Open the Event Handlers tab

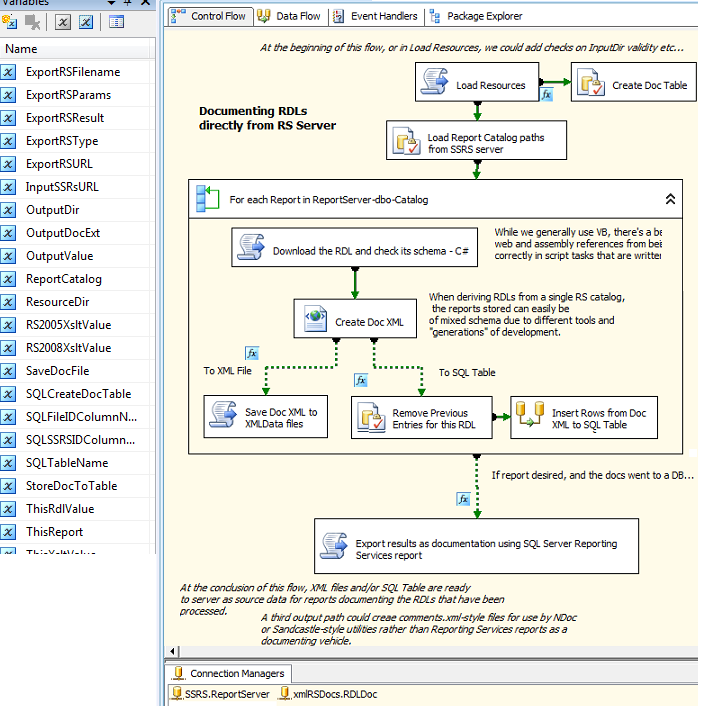coord(376,16)
